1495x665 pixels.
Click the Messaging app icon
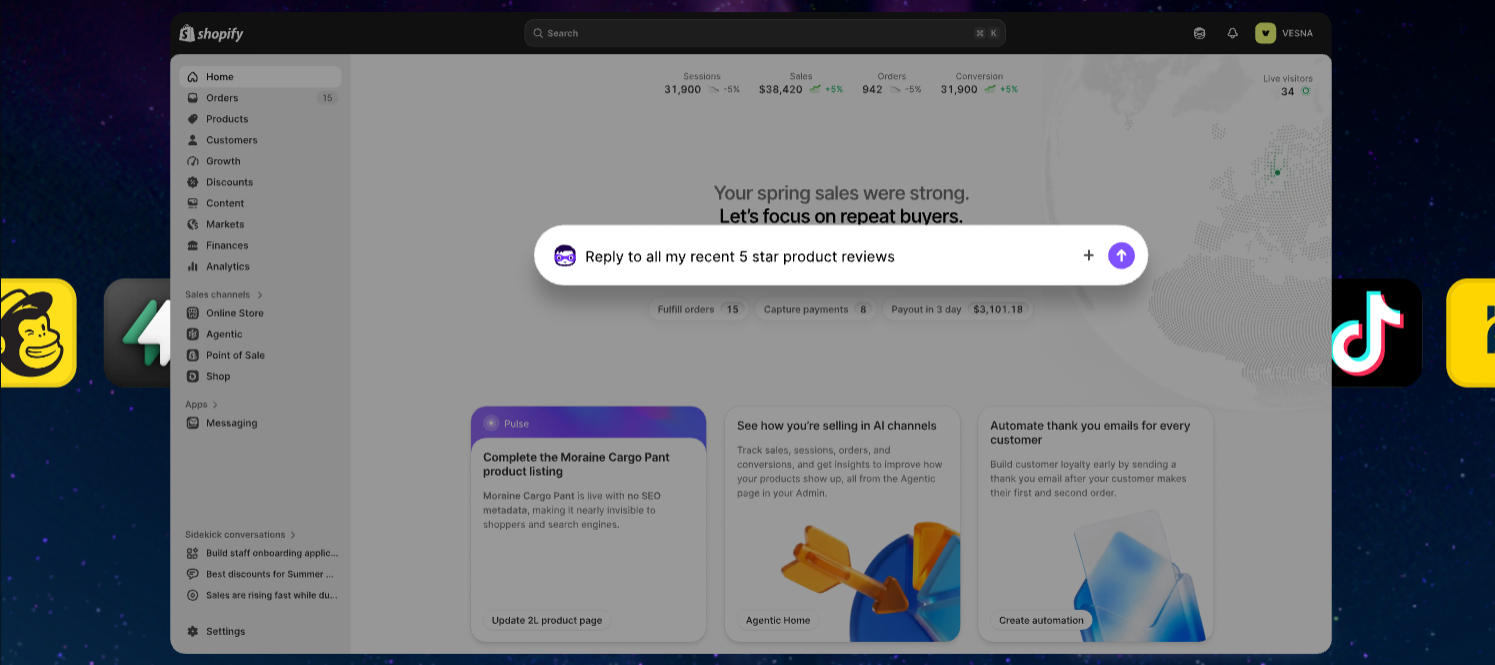(193, 423)
